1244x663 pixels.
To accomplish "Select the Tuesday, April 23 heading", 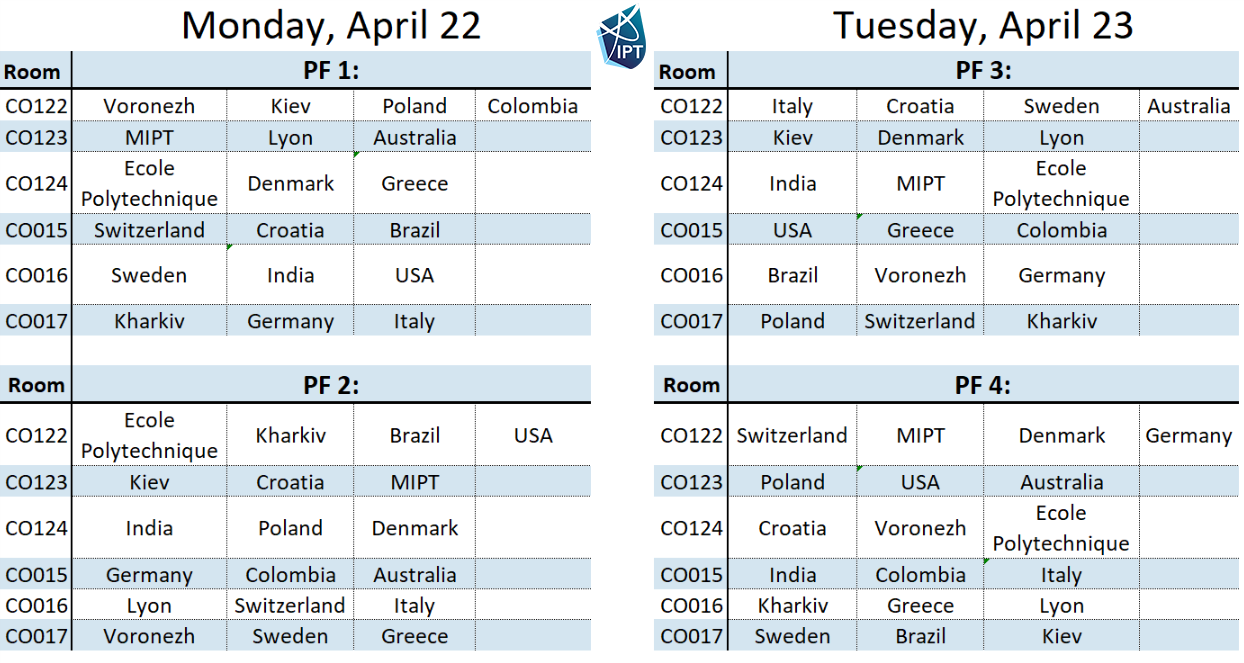I will click(984, 25).
